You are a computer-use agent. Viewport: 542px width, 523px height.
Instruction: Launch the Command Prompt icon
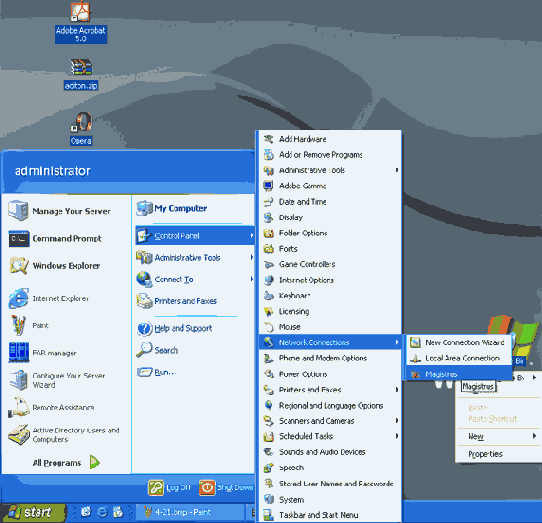tap(18, 239)
